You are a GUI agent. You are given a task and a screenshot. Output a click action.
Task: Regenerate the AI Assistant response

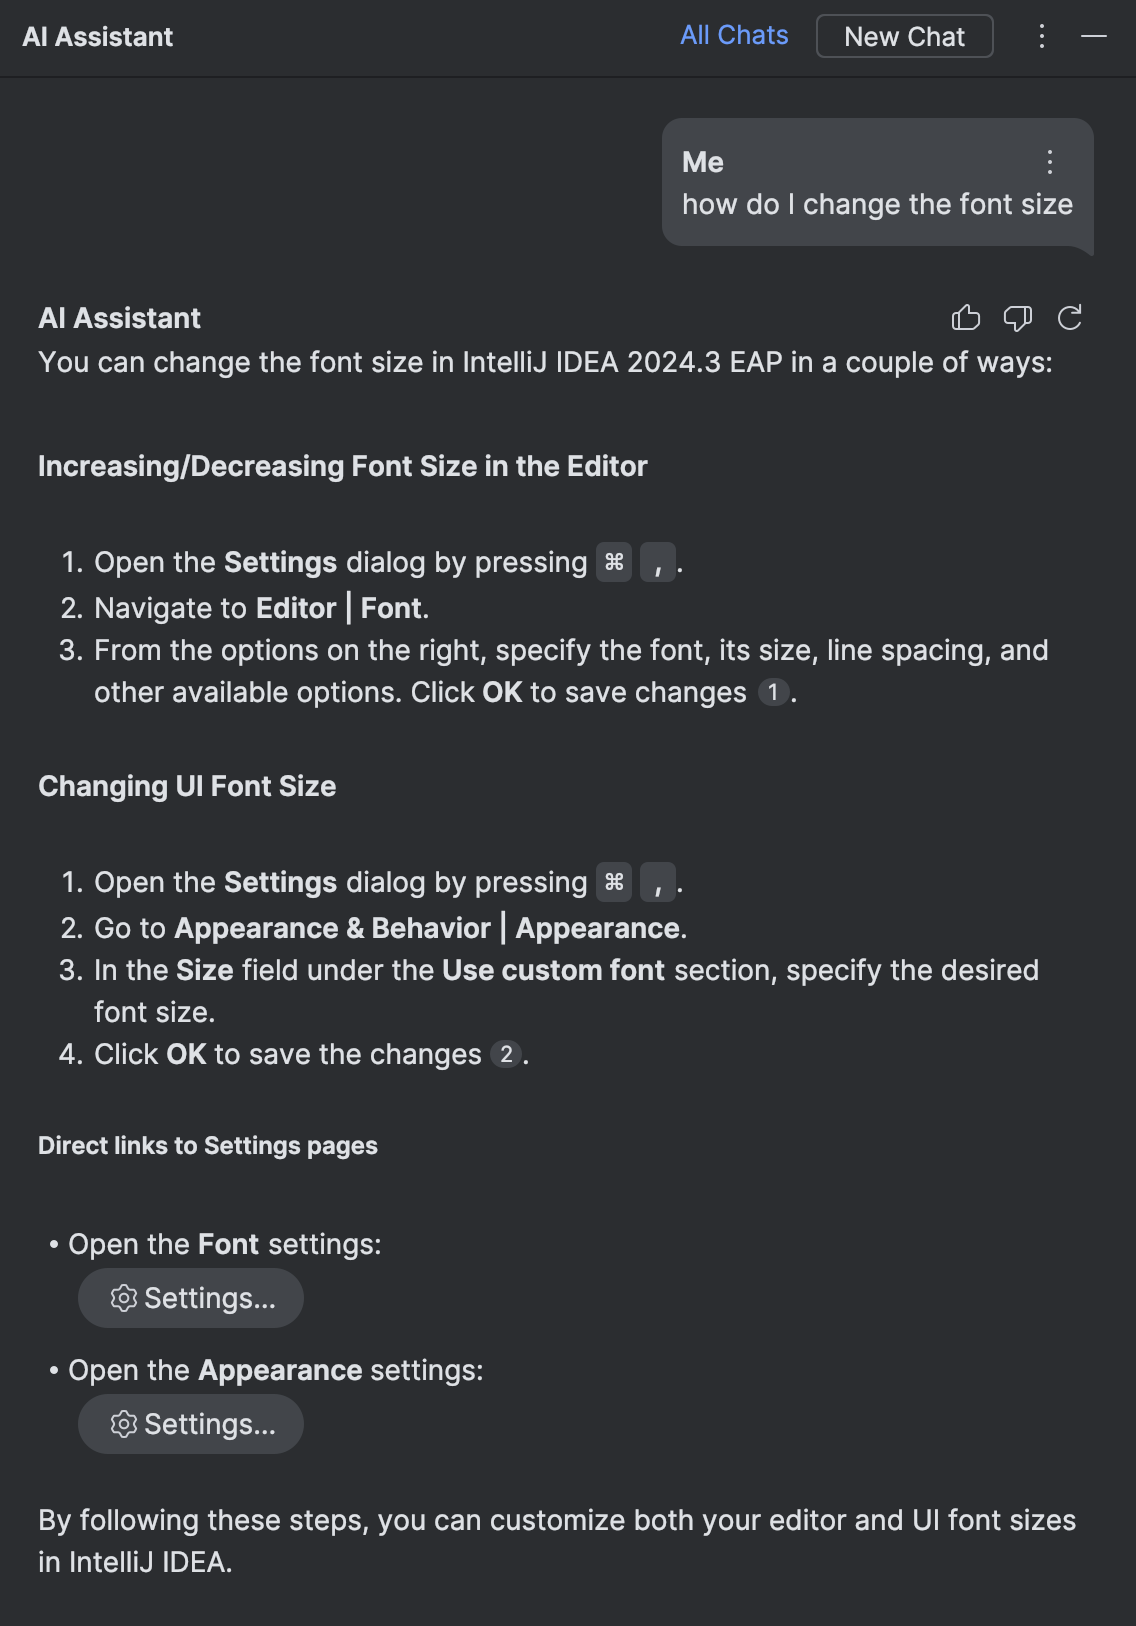(1070, 318)
